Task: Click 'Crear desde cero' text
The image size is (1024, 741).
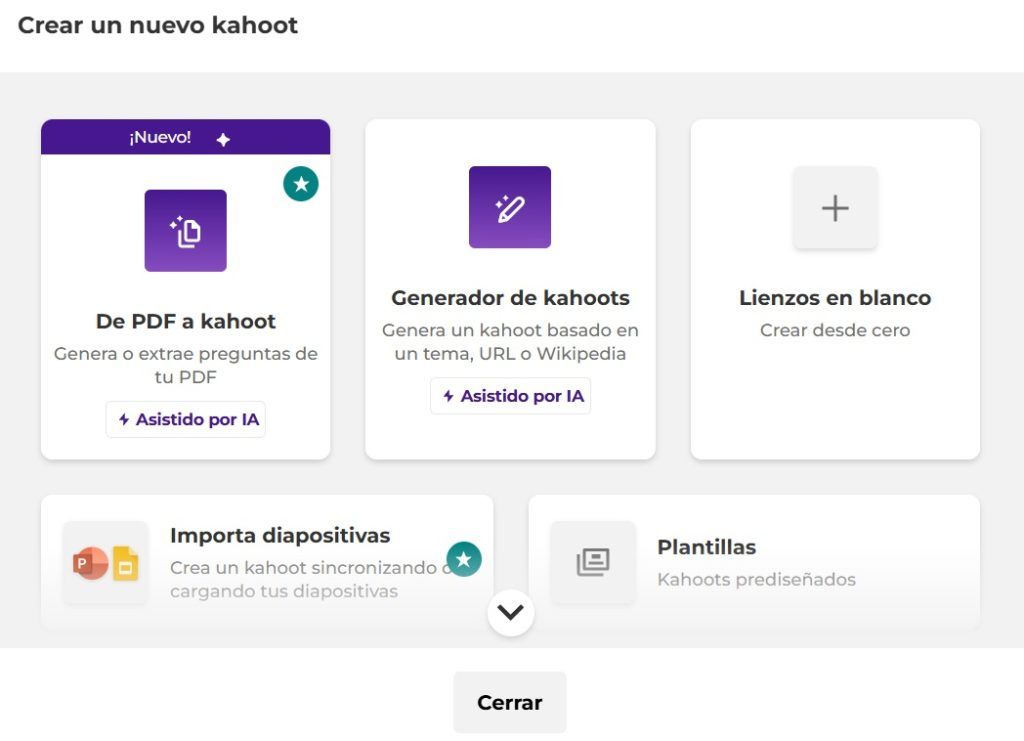Action: [835, 330]
